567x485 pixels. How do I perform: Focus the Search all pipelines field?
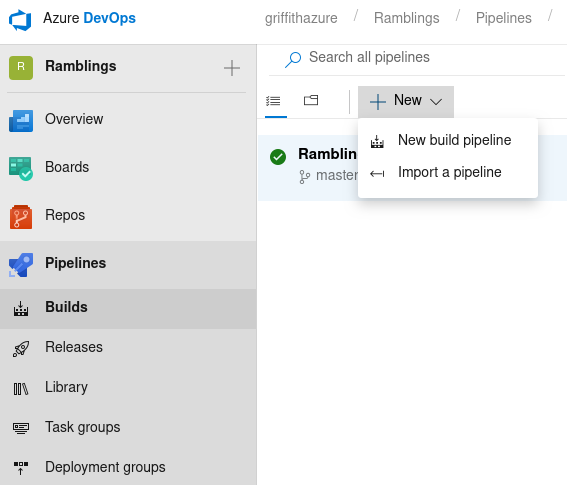tap(417, 58)
